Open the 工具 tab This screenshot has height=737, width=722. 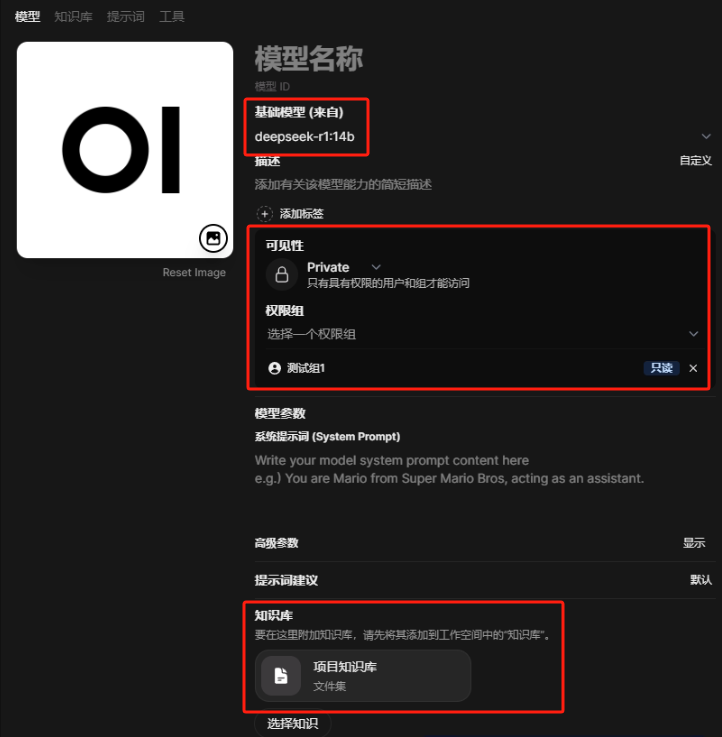tap(172, 16)
